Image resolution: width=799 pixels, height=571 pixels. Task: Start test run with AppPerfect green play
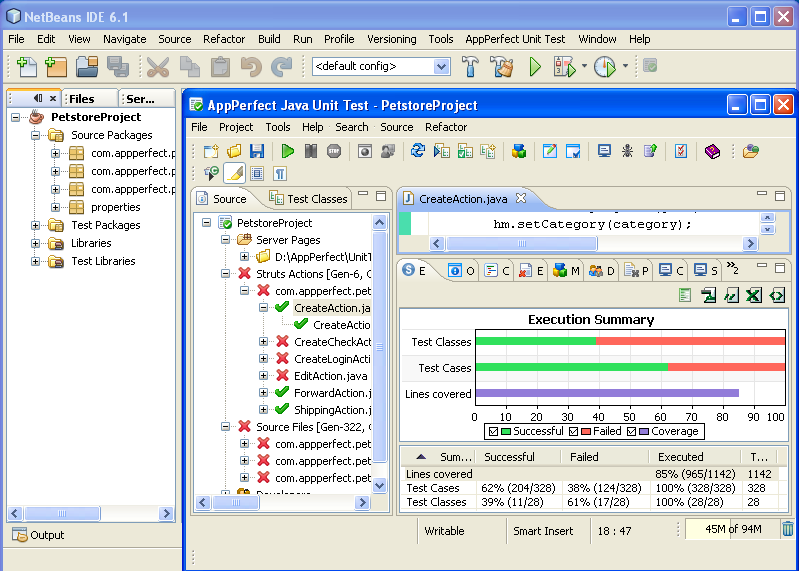(287, 151)
